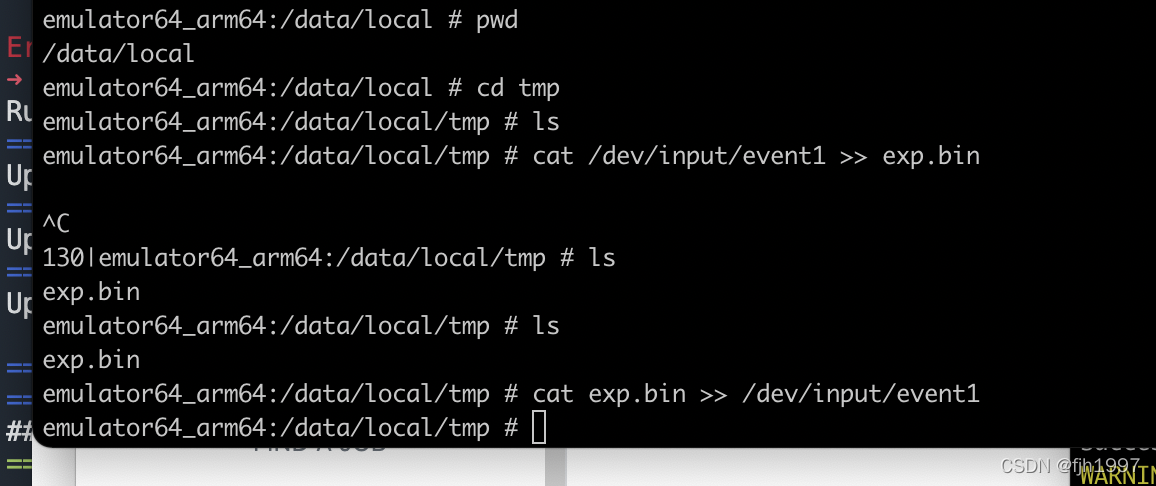Click the 130 exit code prefix

(63, 258)
